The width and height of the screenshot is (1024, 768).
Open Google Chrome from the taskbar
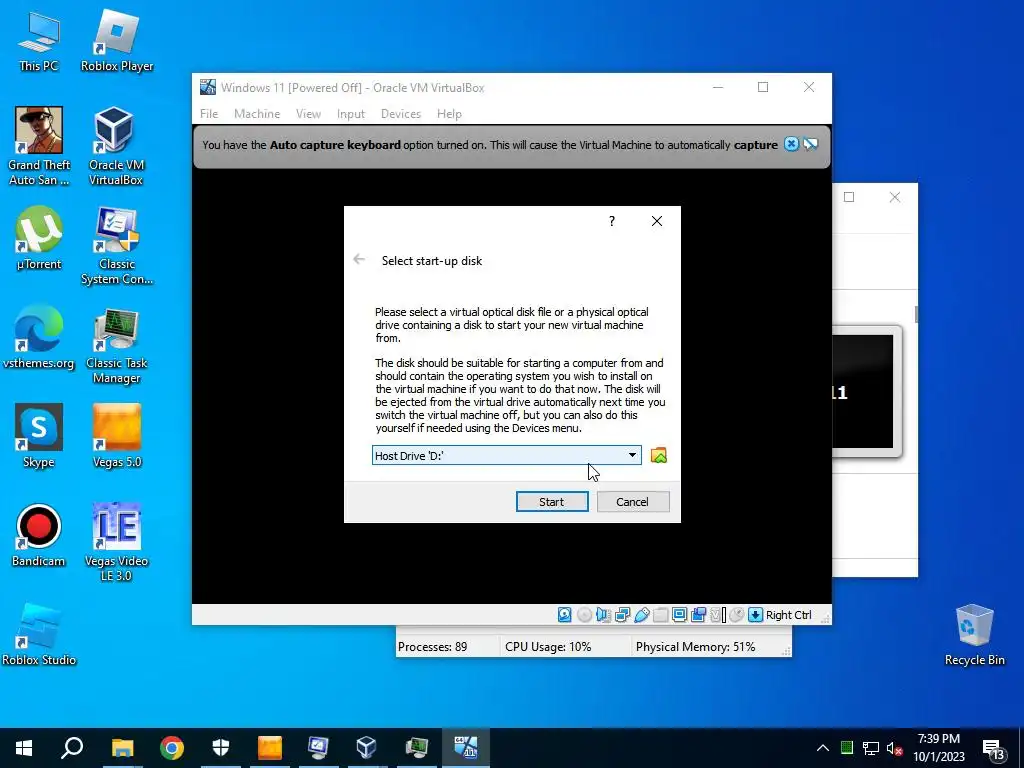(x=172, y=748)
